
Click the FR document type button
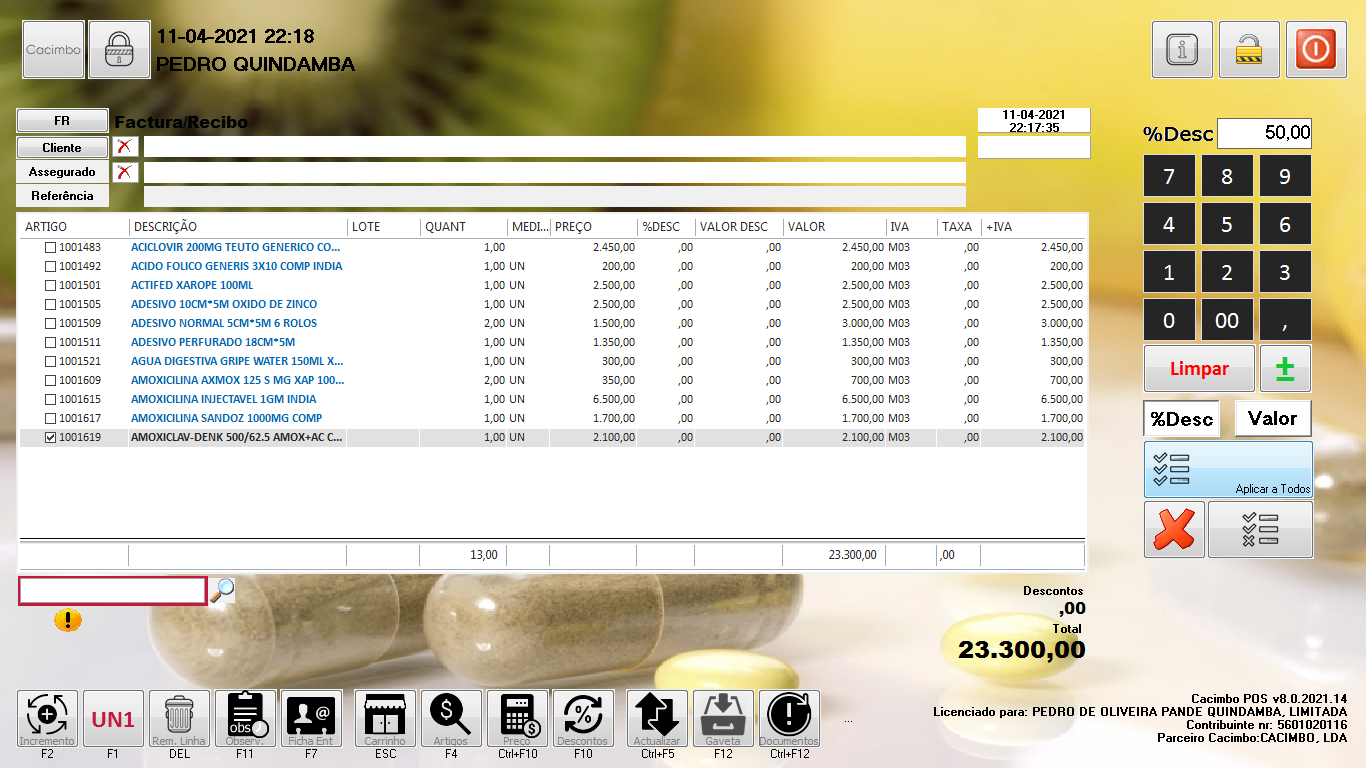[x=62, y=120]
